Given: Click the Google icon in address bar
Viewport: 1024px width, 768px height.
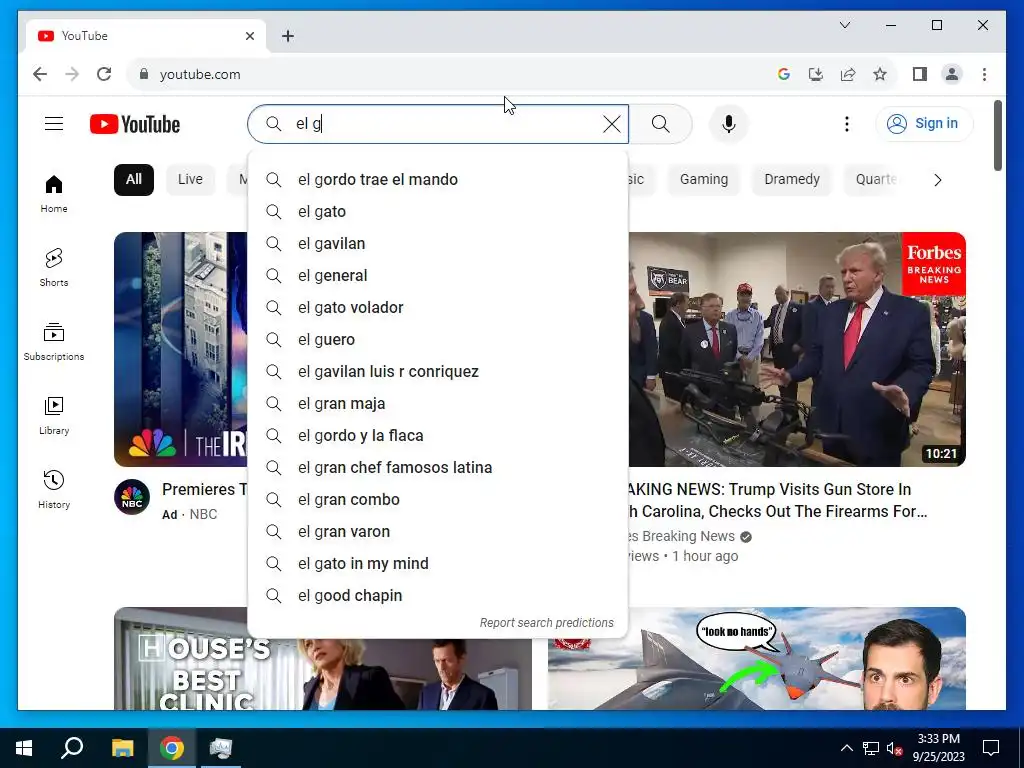Looking at the screenshot, I should pos(784,74).
